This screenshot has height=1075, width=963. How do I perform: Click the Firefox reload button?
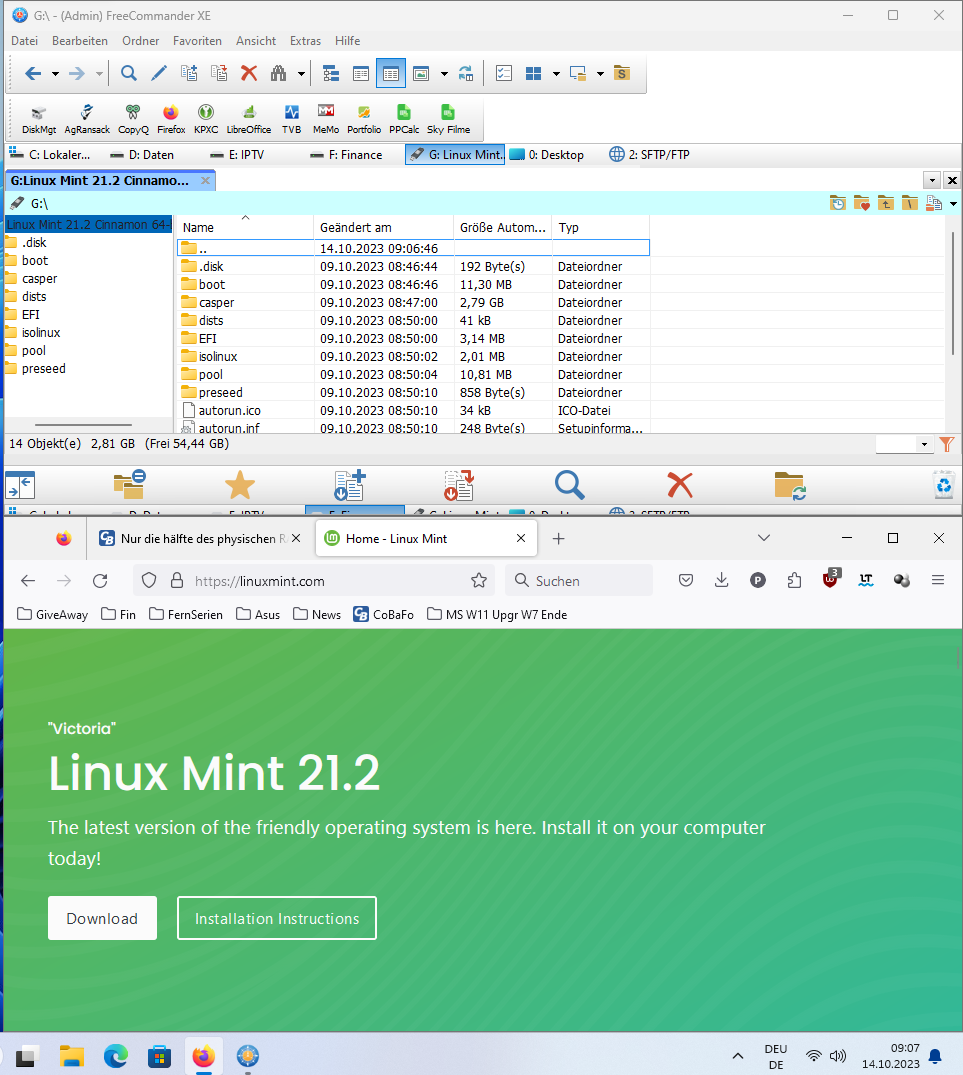100,581
